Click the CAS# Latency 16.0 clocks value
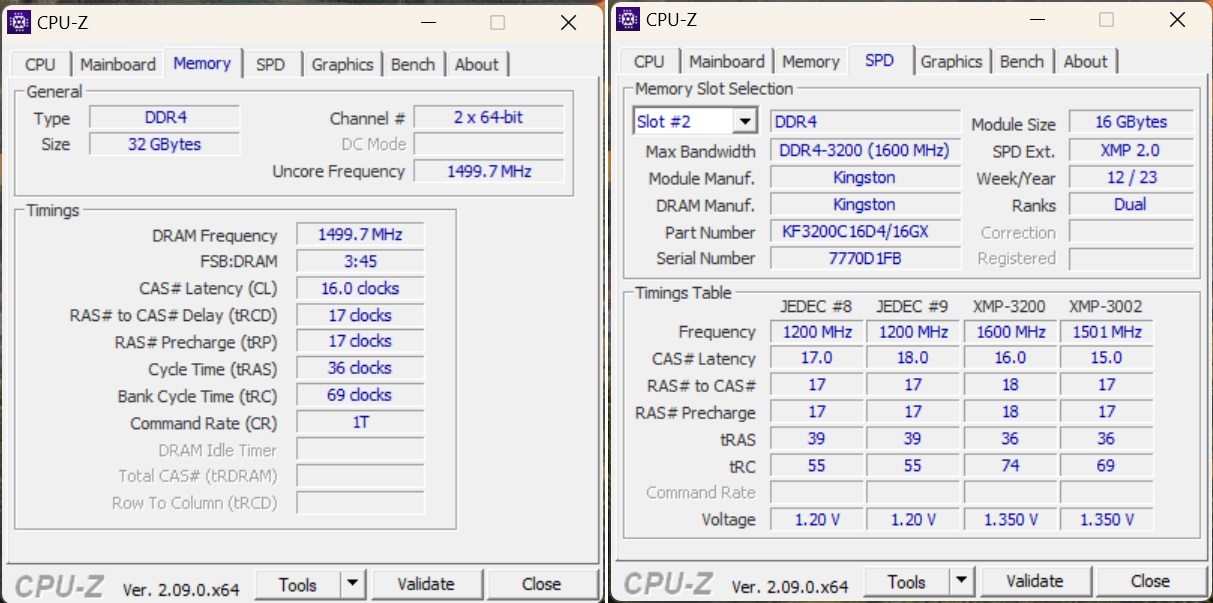Screen dimensions: 1213x603 pyautogui.click(x=360, y=288)
